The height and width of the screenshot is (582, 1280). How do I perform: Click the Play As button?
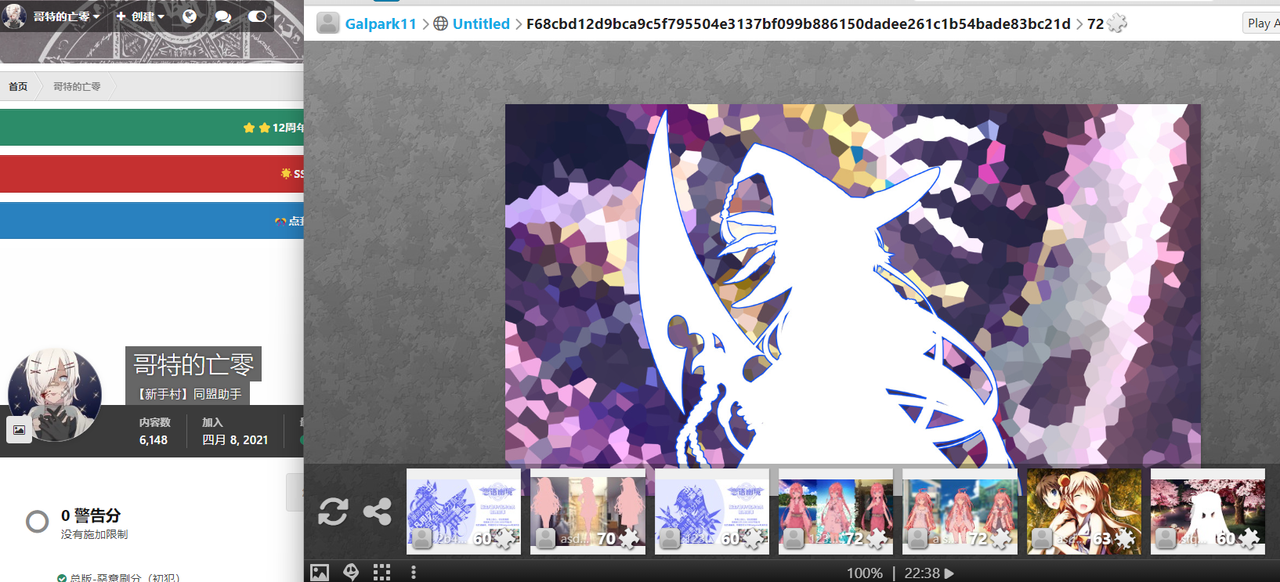[1261, 23]
